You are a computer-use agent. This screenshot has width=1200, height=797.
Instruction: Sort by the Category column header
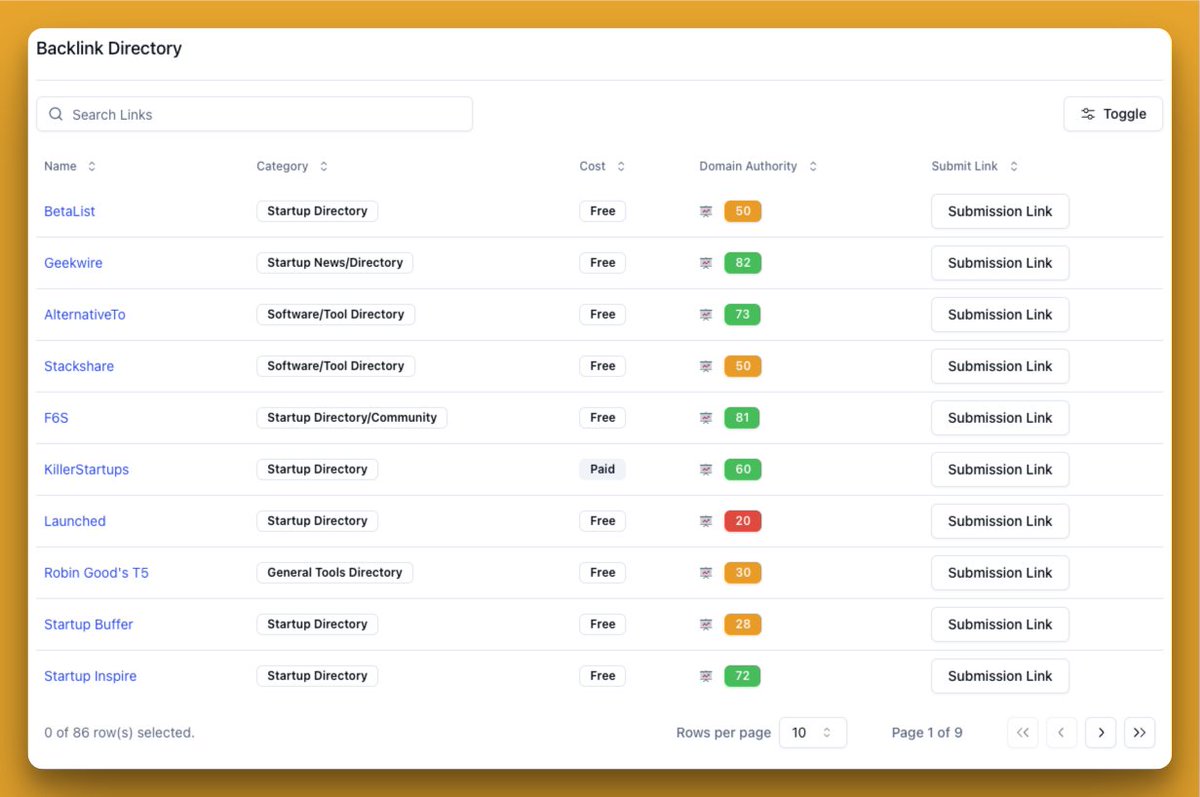[x=292, y=166]
